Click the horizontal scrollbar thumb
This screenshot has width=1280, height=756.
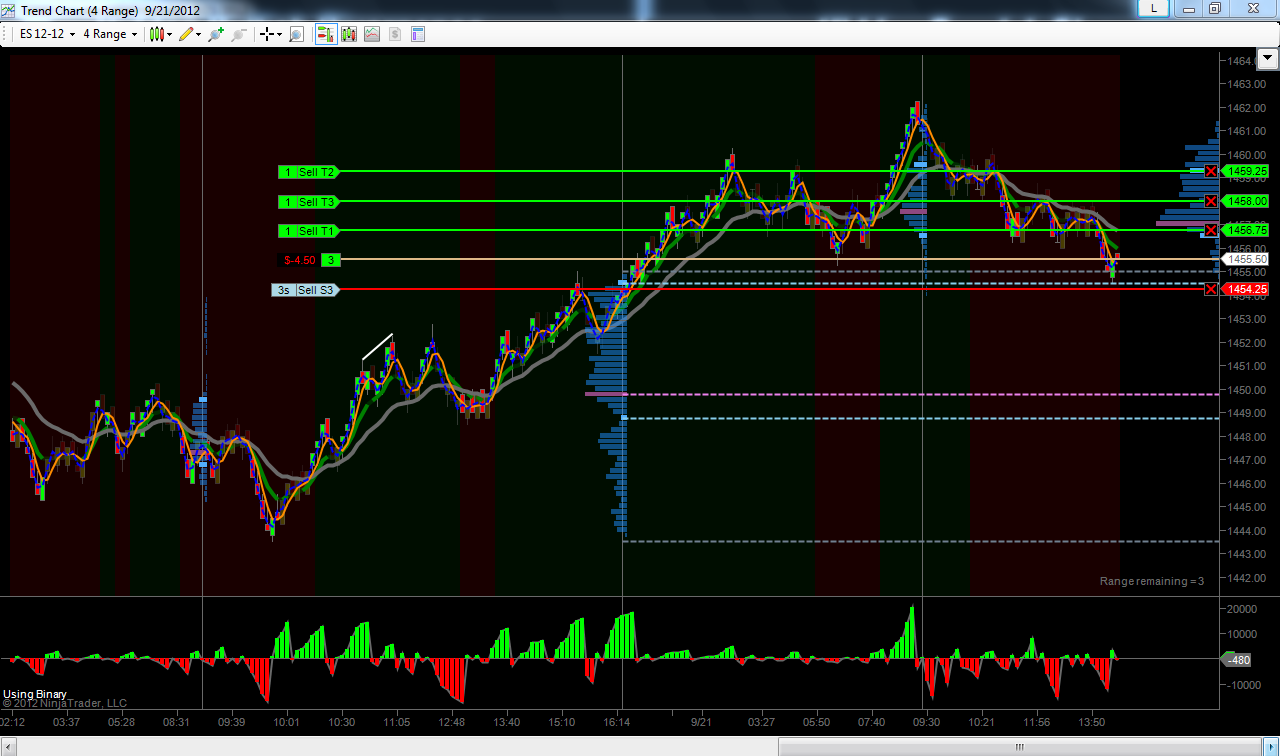(1020, 747)
